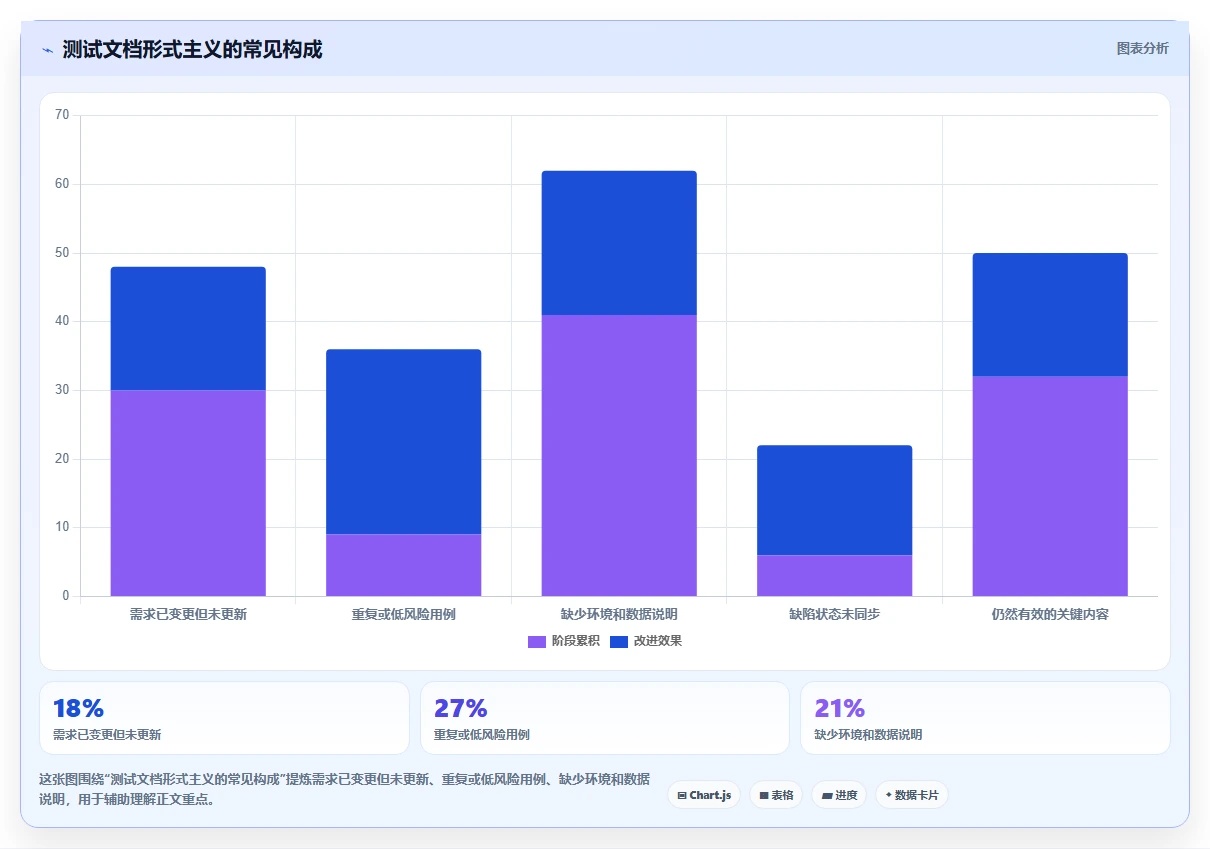Click the purple 阶段累积 legend swatch

click(537, 642)
